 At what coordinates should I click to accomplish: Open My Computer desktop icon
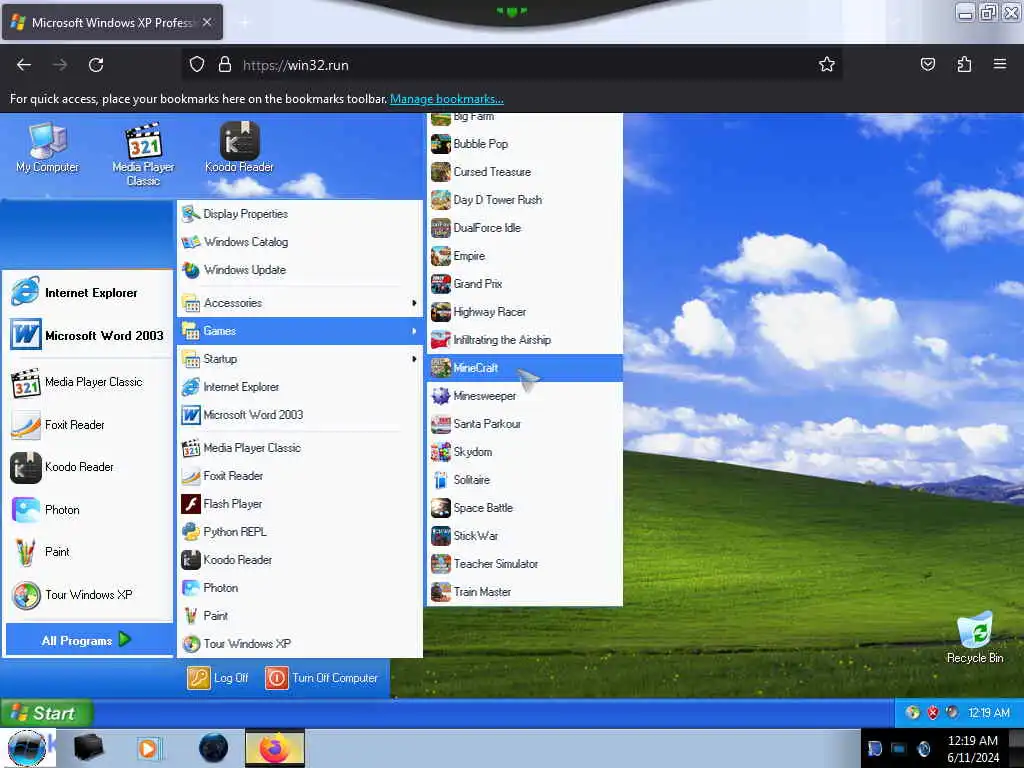(47, 148)
